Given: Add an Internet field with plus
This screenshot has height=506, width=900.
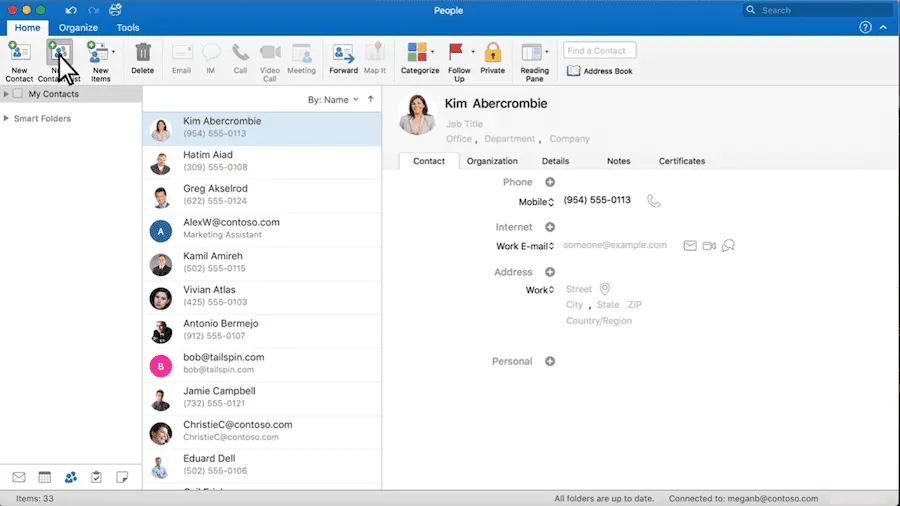Looking at the screenshot, I should [550, 227].
